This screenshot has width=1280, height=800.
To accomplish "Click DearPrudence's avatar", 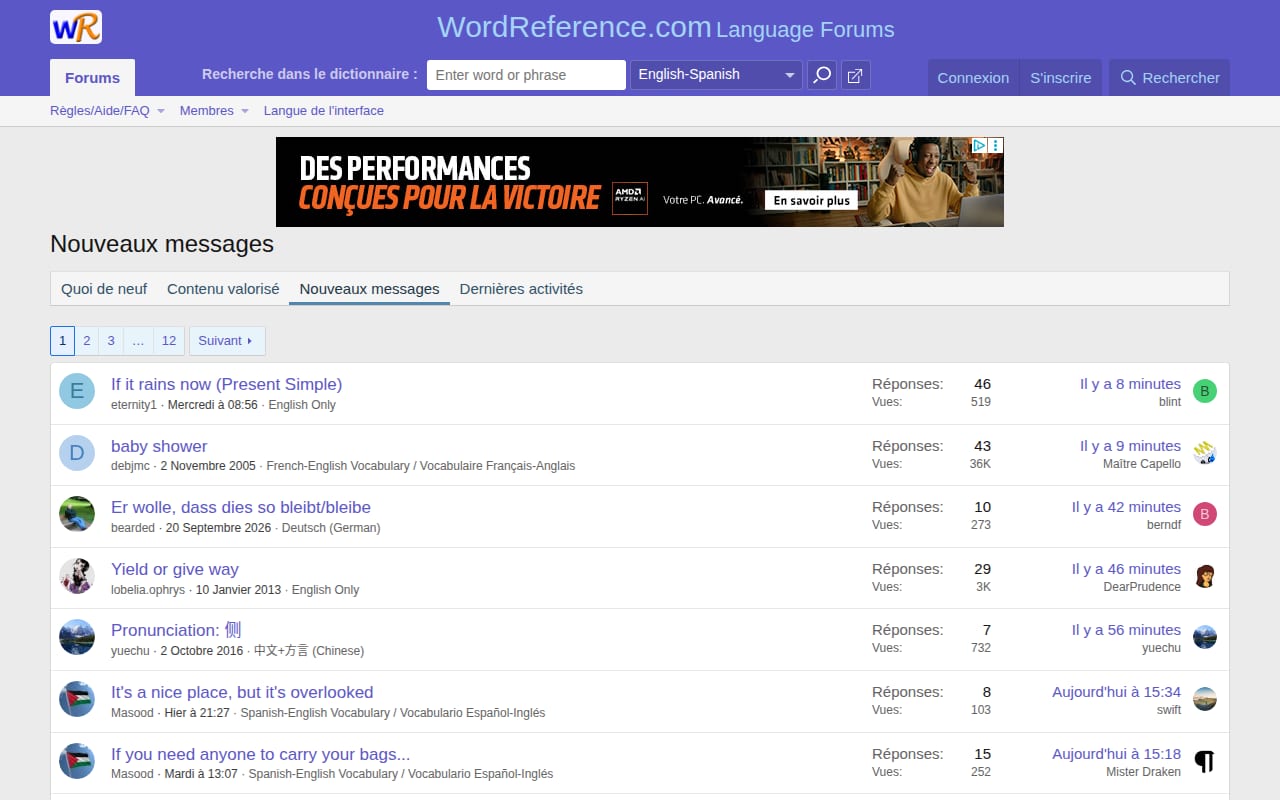I will [x=1205, y=577].
